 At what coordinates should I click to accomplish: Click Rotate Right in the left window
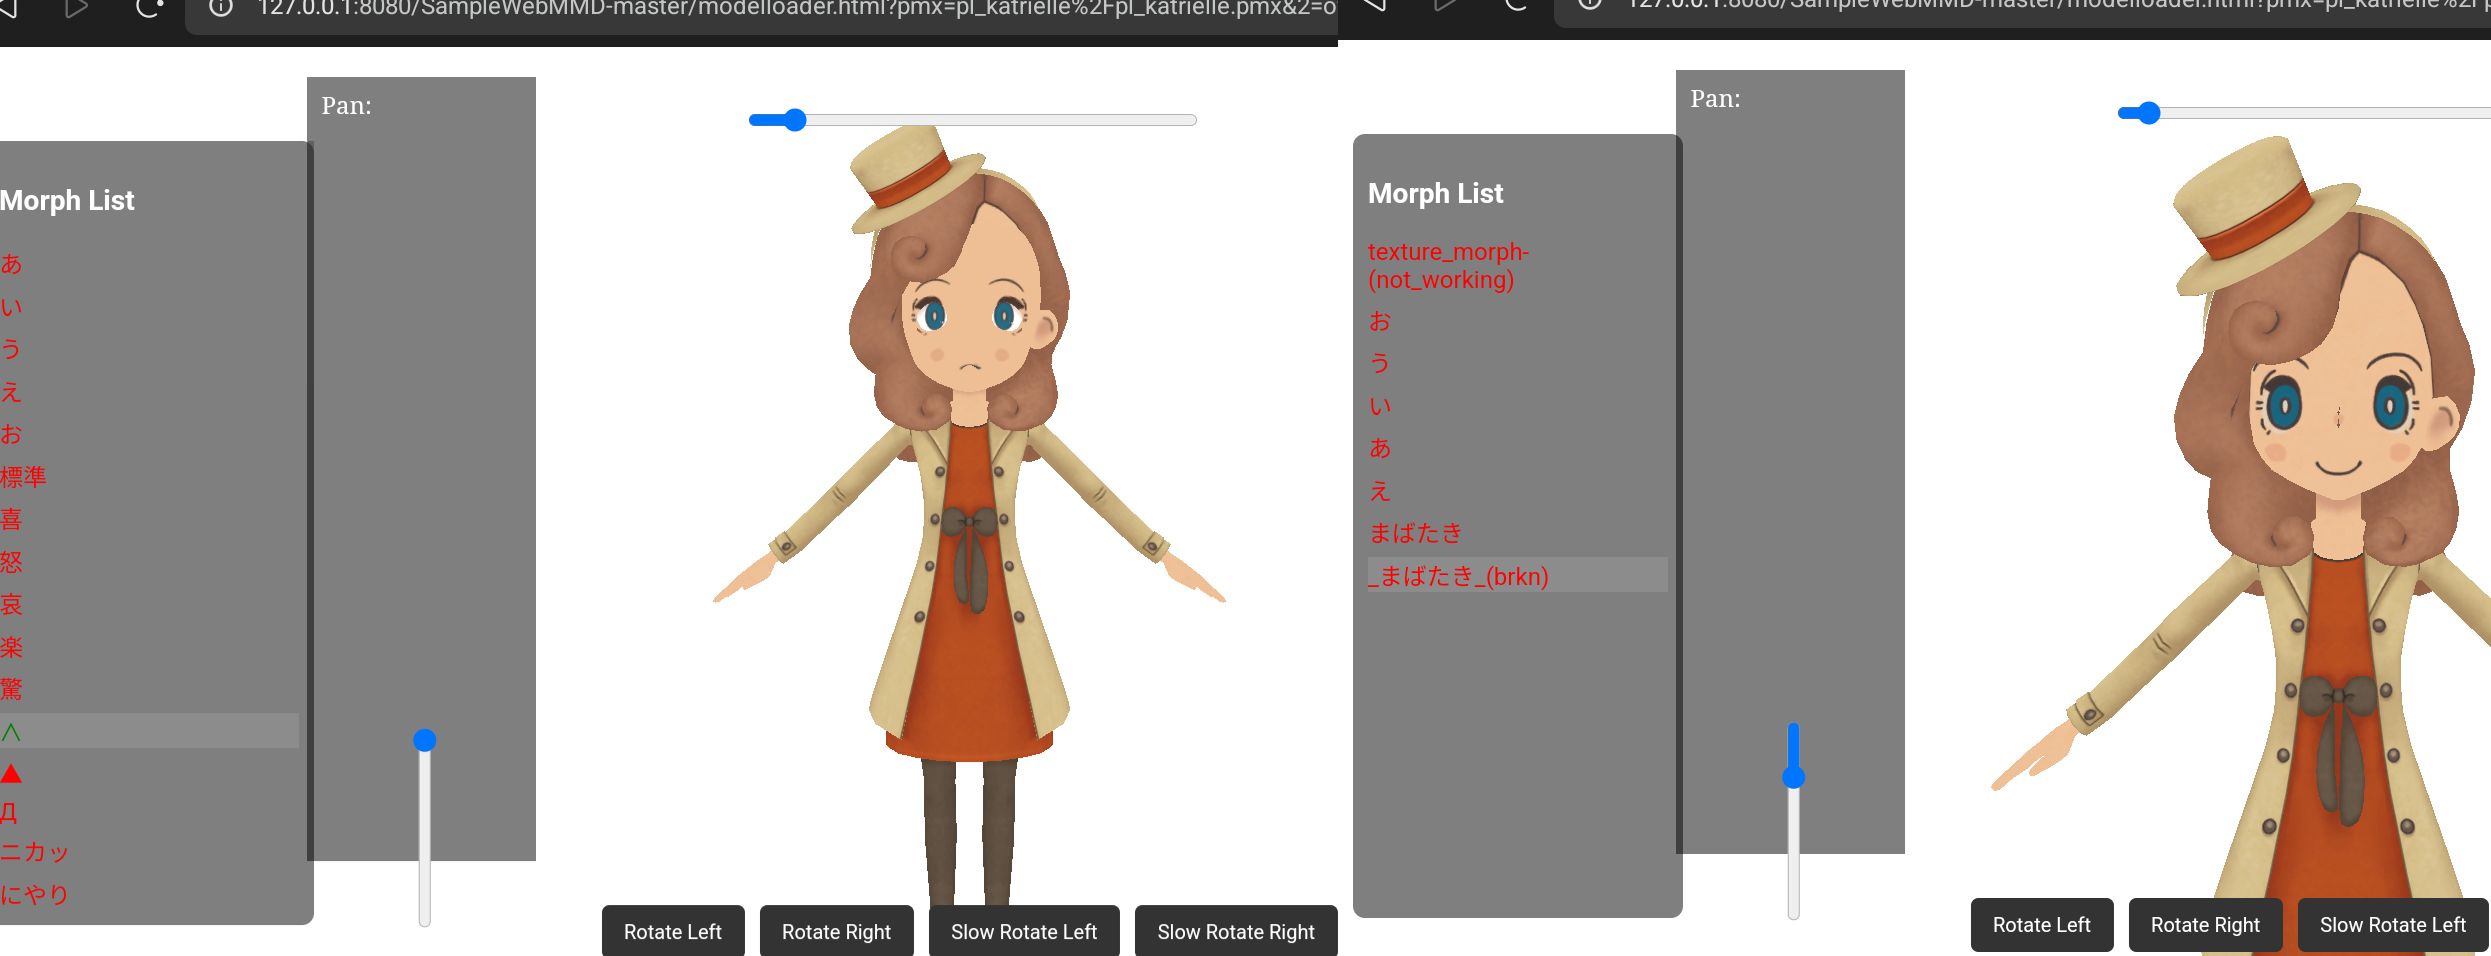pos(836,931)
